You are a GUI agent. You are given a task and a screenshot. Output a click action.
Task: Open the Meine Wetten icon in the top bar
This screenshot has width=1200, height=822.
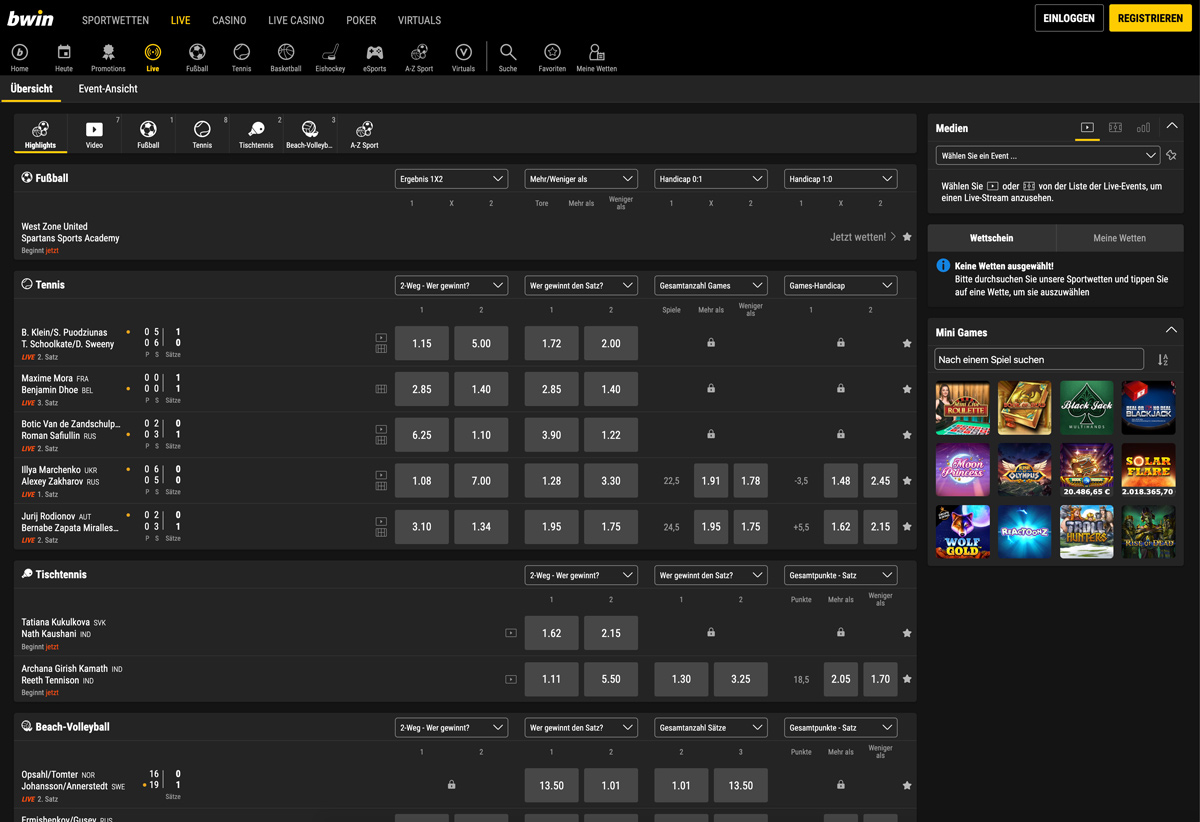tap(596, 57)
